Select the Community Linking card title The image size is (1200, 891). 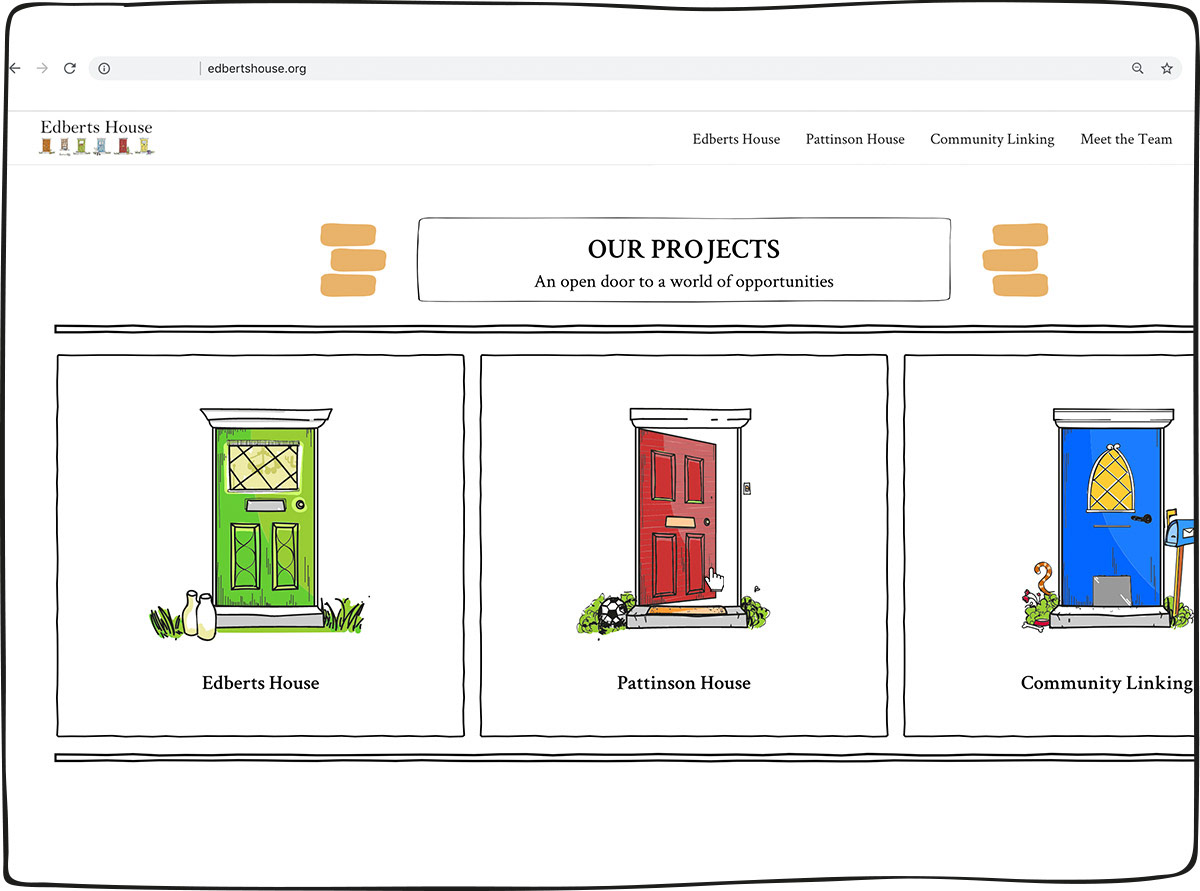click(x=1107, y=683)
